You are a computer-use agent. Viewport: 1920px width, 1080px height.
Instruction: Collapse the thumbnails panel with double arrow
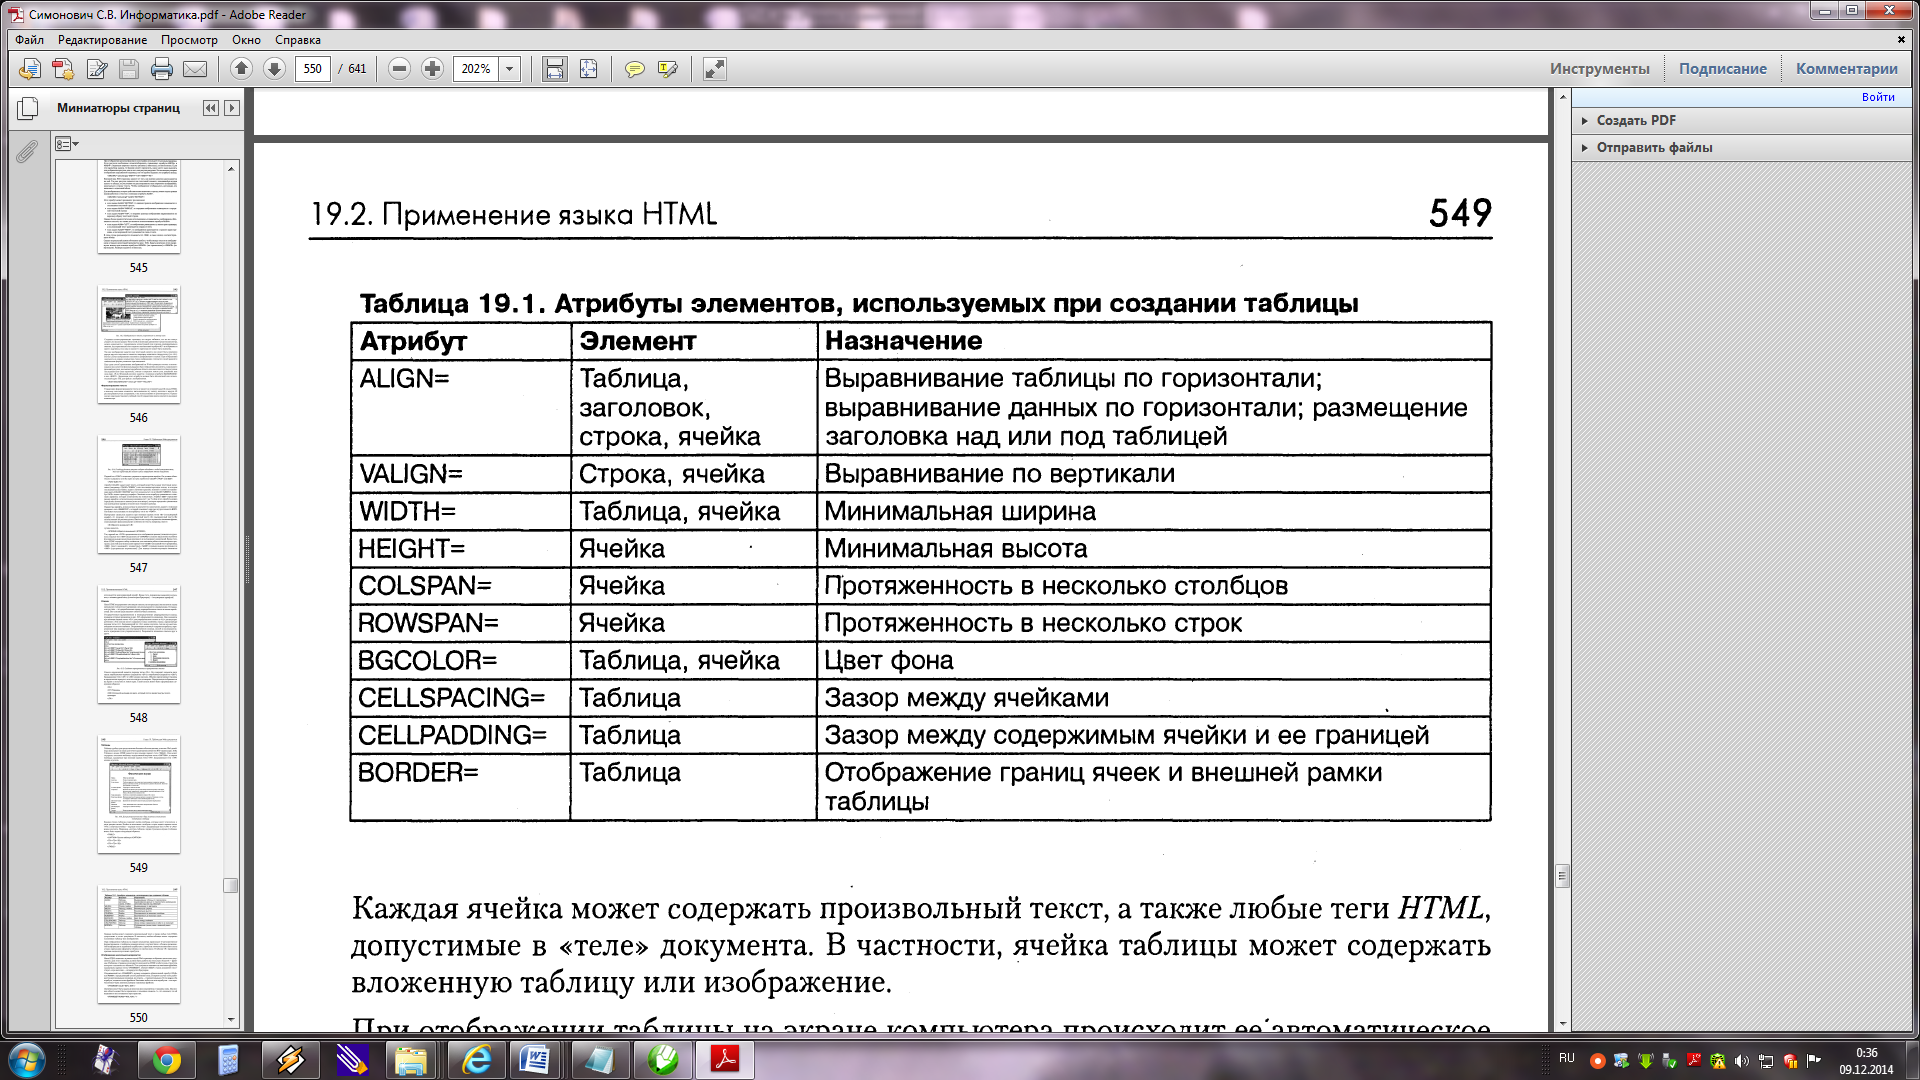pyautogui.click(x=210, y=108)
